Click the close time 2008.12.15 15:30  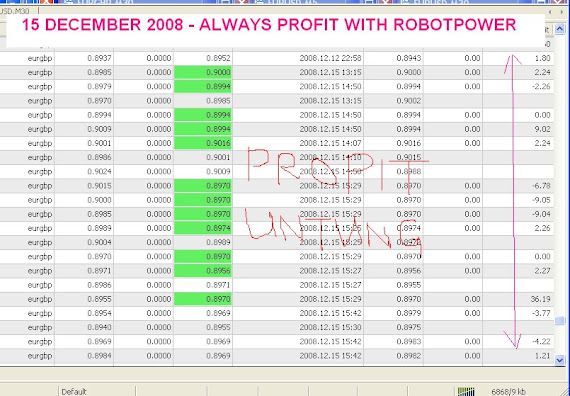330,327
